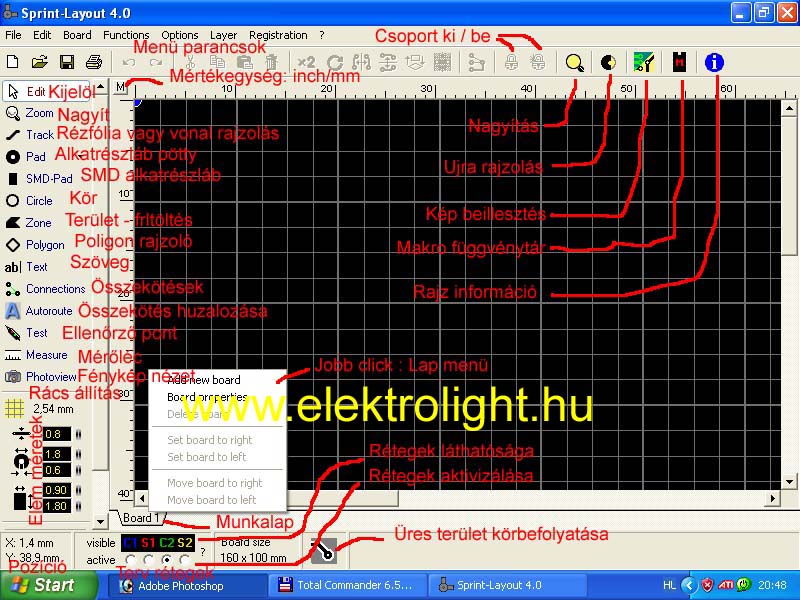
Task: Open the Macro library icon
Action: 680,62
